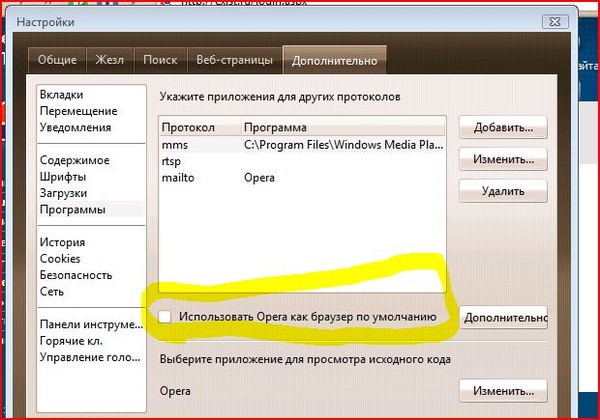Click the Удалить button
The width and height of the screenshot is (600, 420).
[x=503, y=191]
